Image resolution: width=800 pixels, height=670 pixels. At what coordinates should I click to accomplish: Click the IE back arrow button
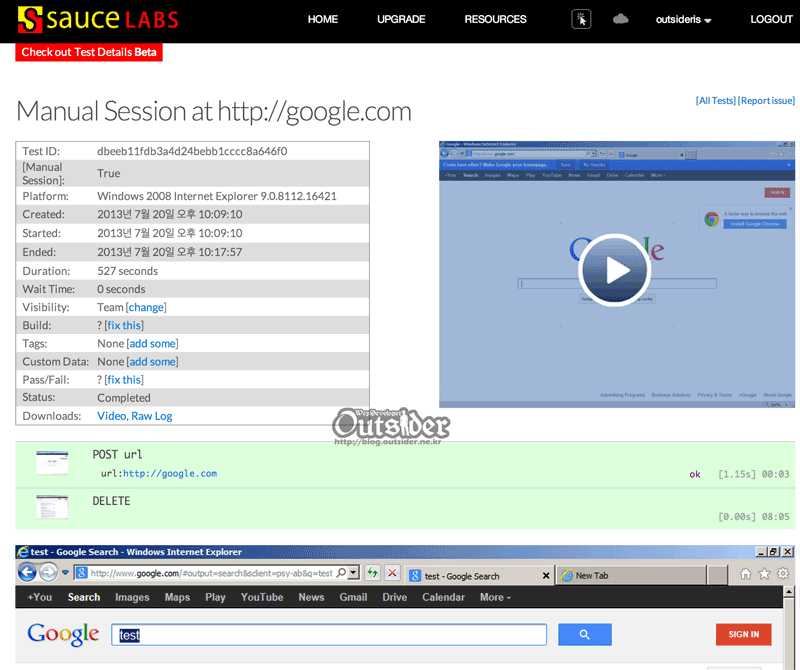[x=27, y=572]
